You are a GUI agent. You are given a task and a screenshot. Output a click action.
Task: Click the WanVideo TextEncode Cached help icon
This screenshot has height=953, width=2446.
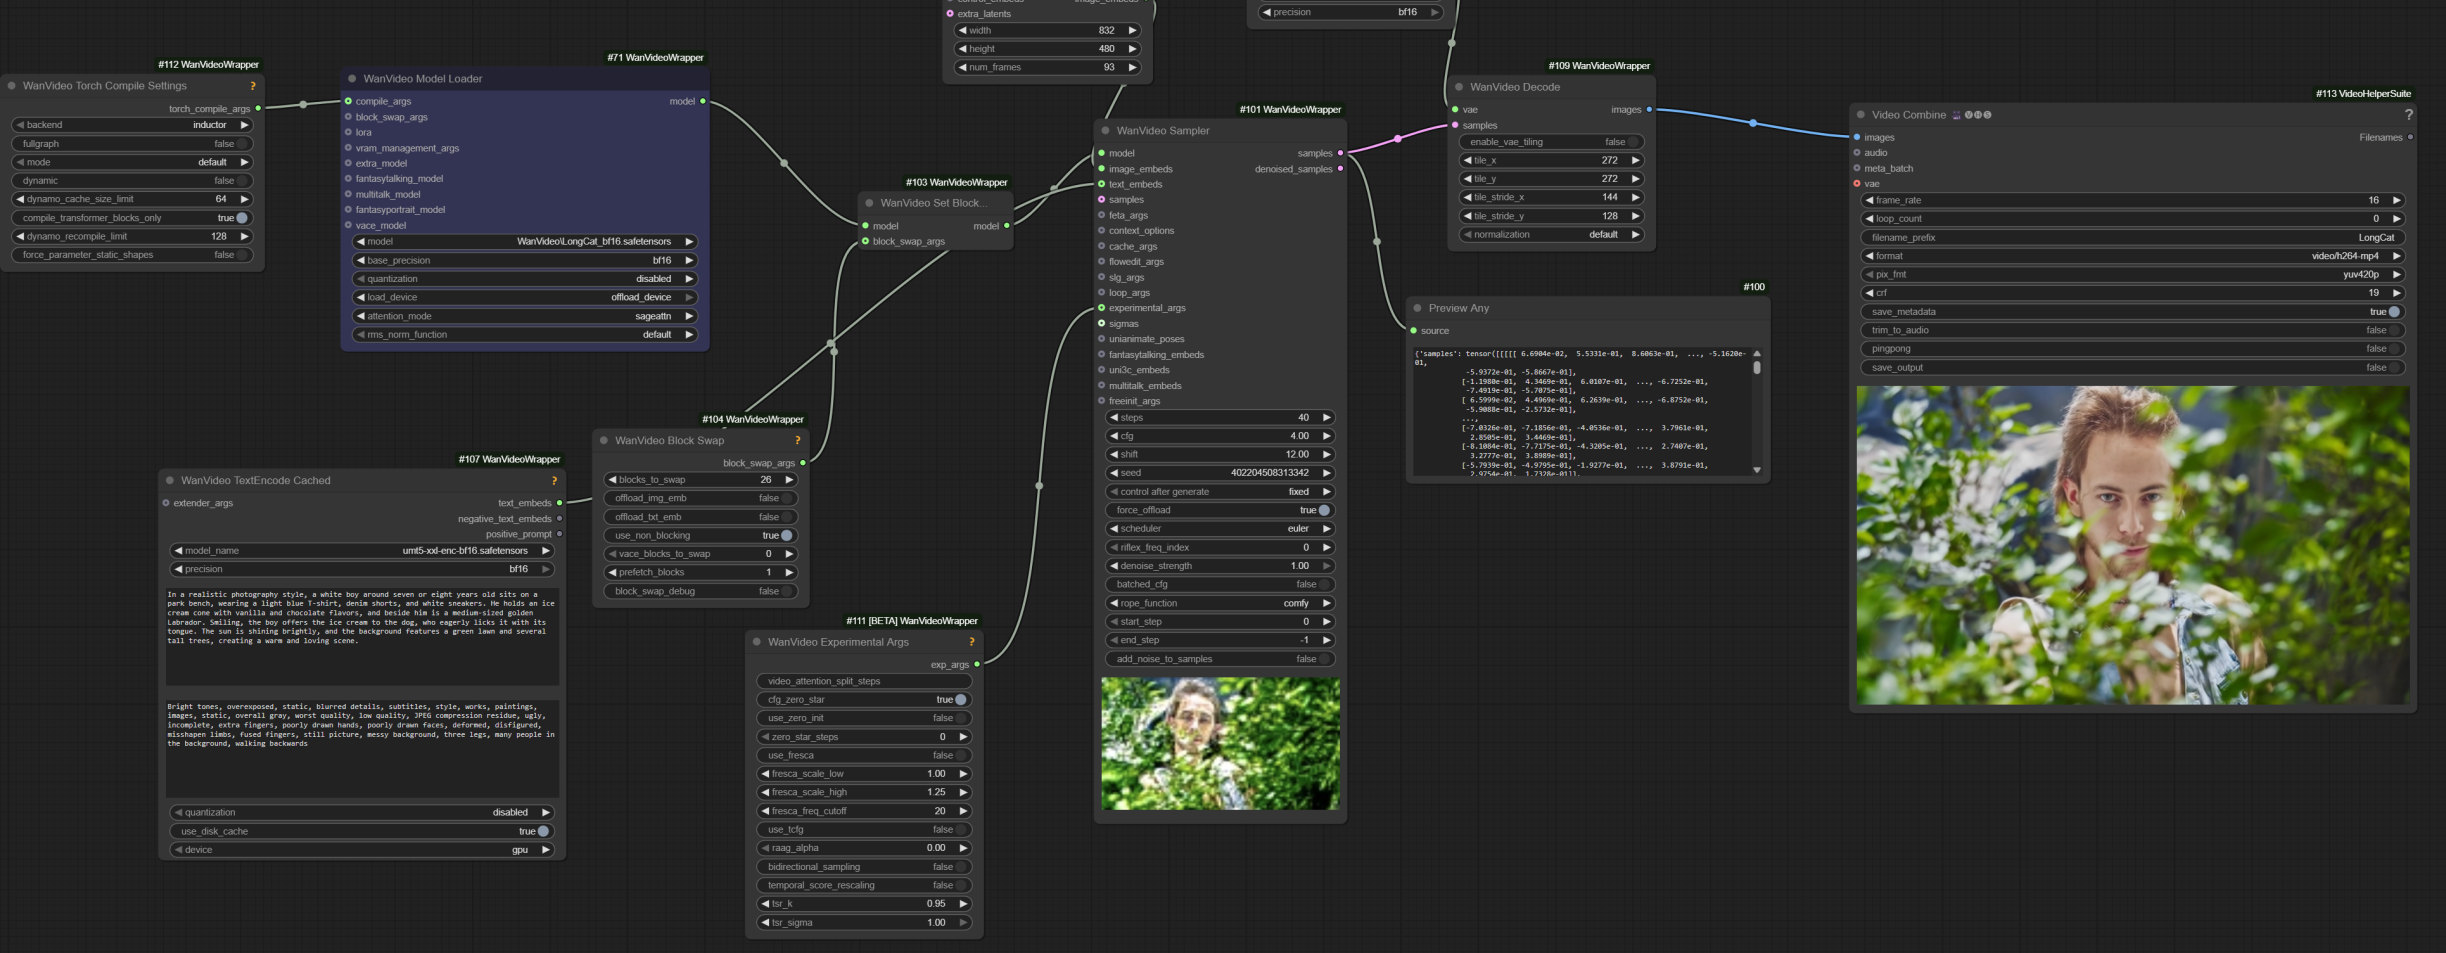pos(554,481)
